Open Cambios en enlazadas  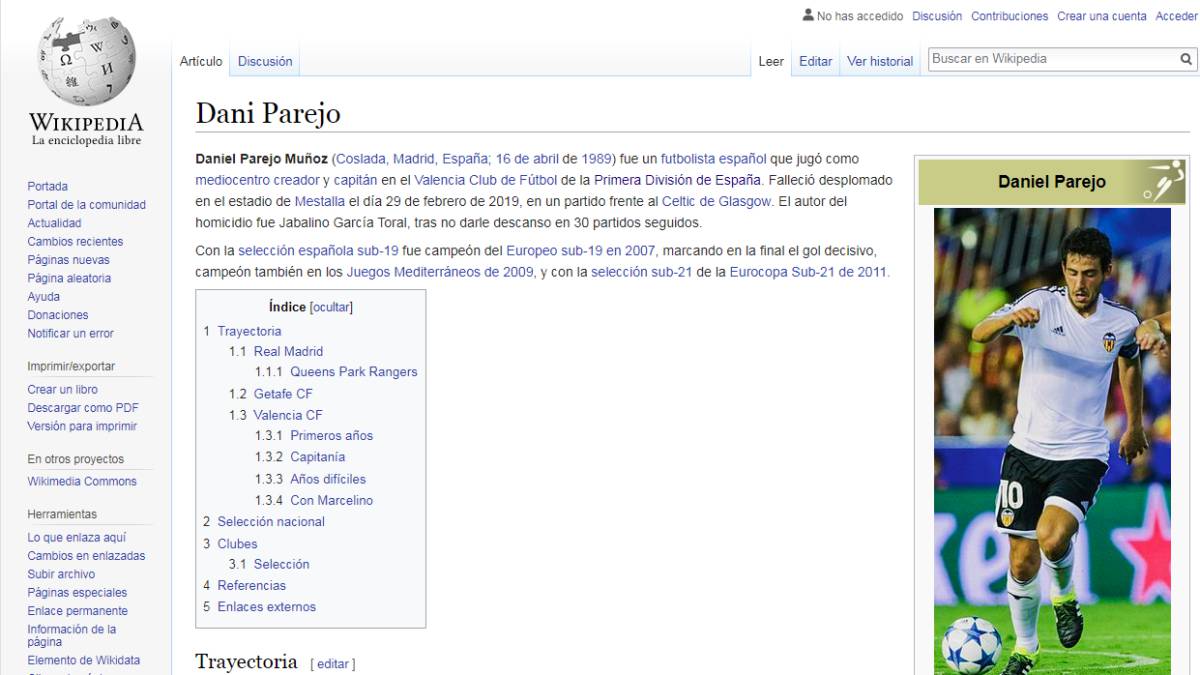click(x=86, y=556)
